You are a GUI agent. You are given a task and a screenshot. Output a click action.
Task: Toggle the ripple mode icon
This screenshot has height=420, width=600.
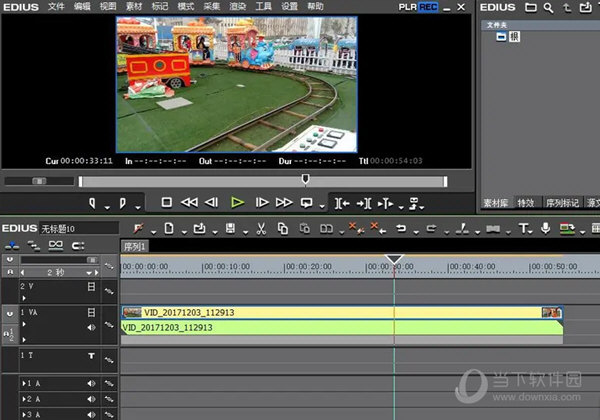(x=34, y=246)
